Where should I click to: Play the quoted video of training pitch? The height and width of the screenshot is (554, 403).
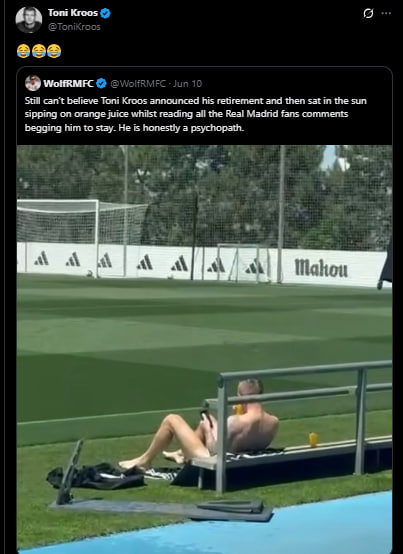(x=204, y=348)
